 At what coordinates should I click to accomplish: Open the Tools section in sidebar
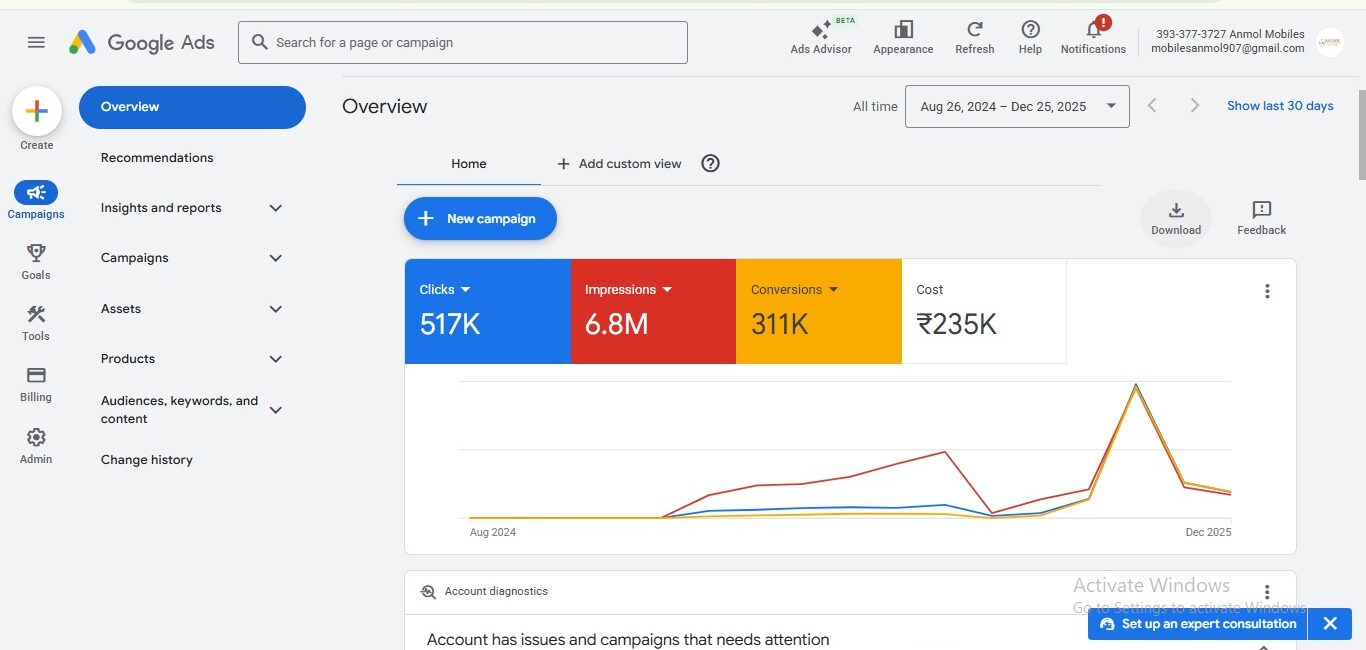(36, 315)
